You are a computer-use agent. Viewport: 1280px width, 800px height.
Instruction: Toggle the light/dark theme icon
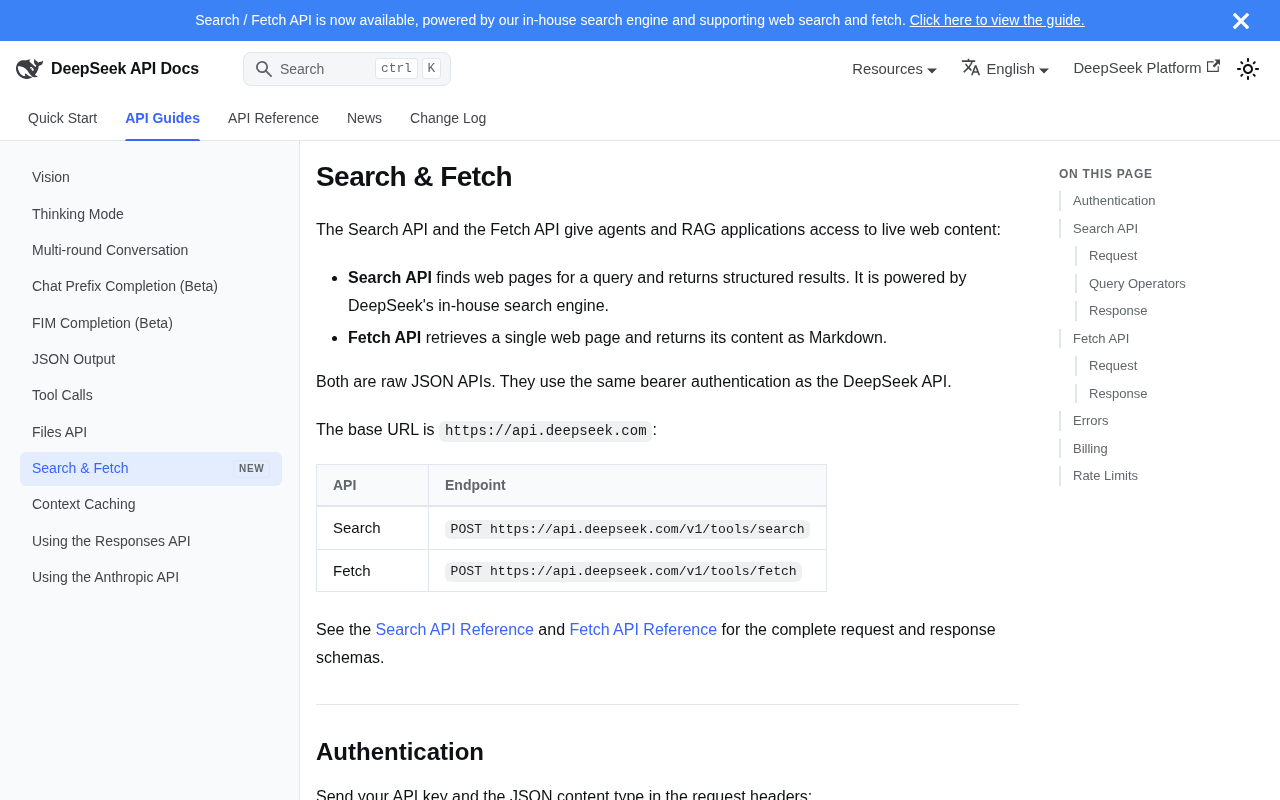pos(1248,69)
